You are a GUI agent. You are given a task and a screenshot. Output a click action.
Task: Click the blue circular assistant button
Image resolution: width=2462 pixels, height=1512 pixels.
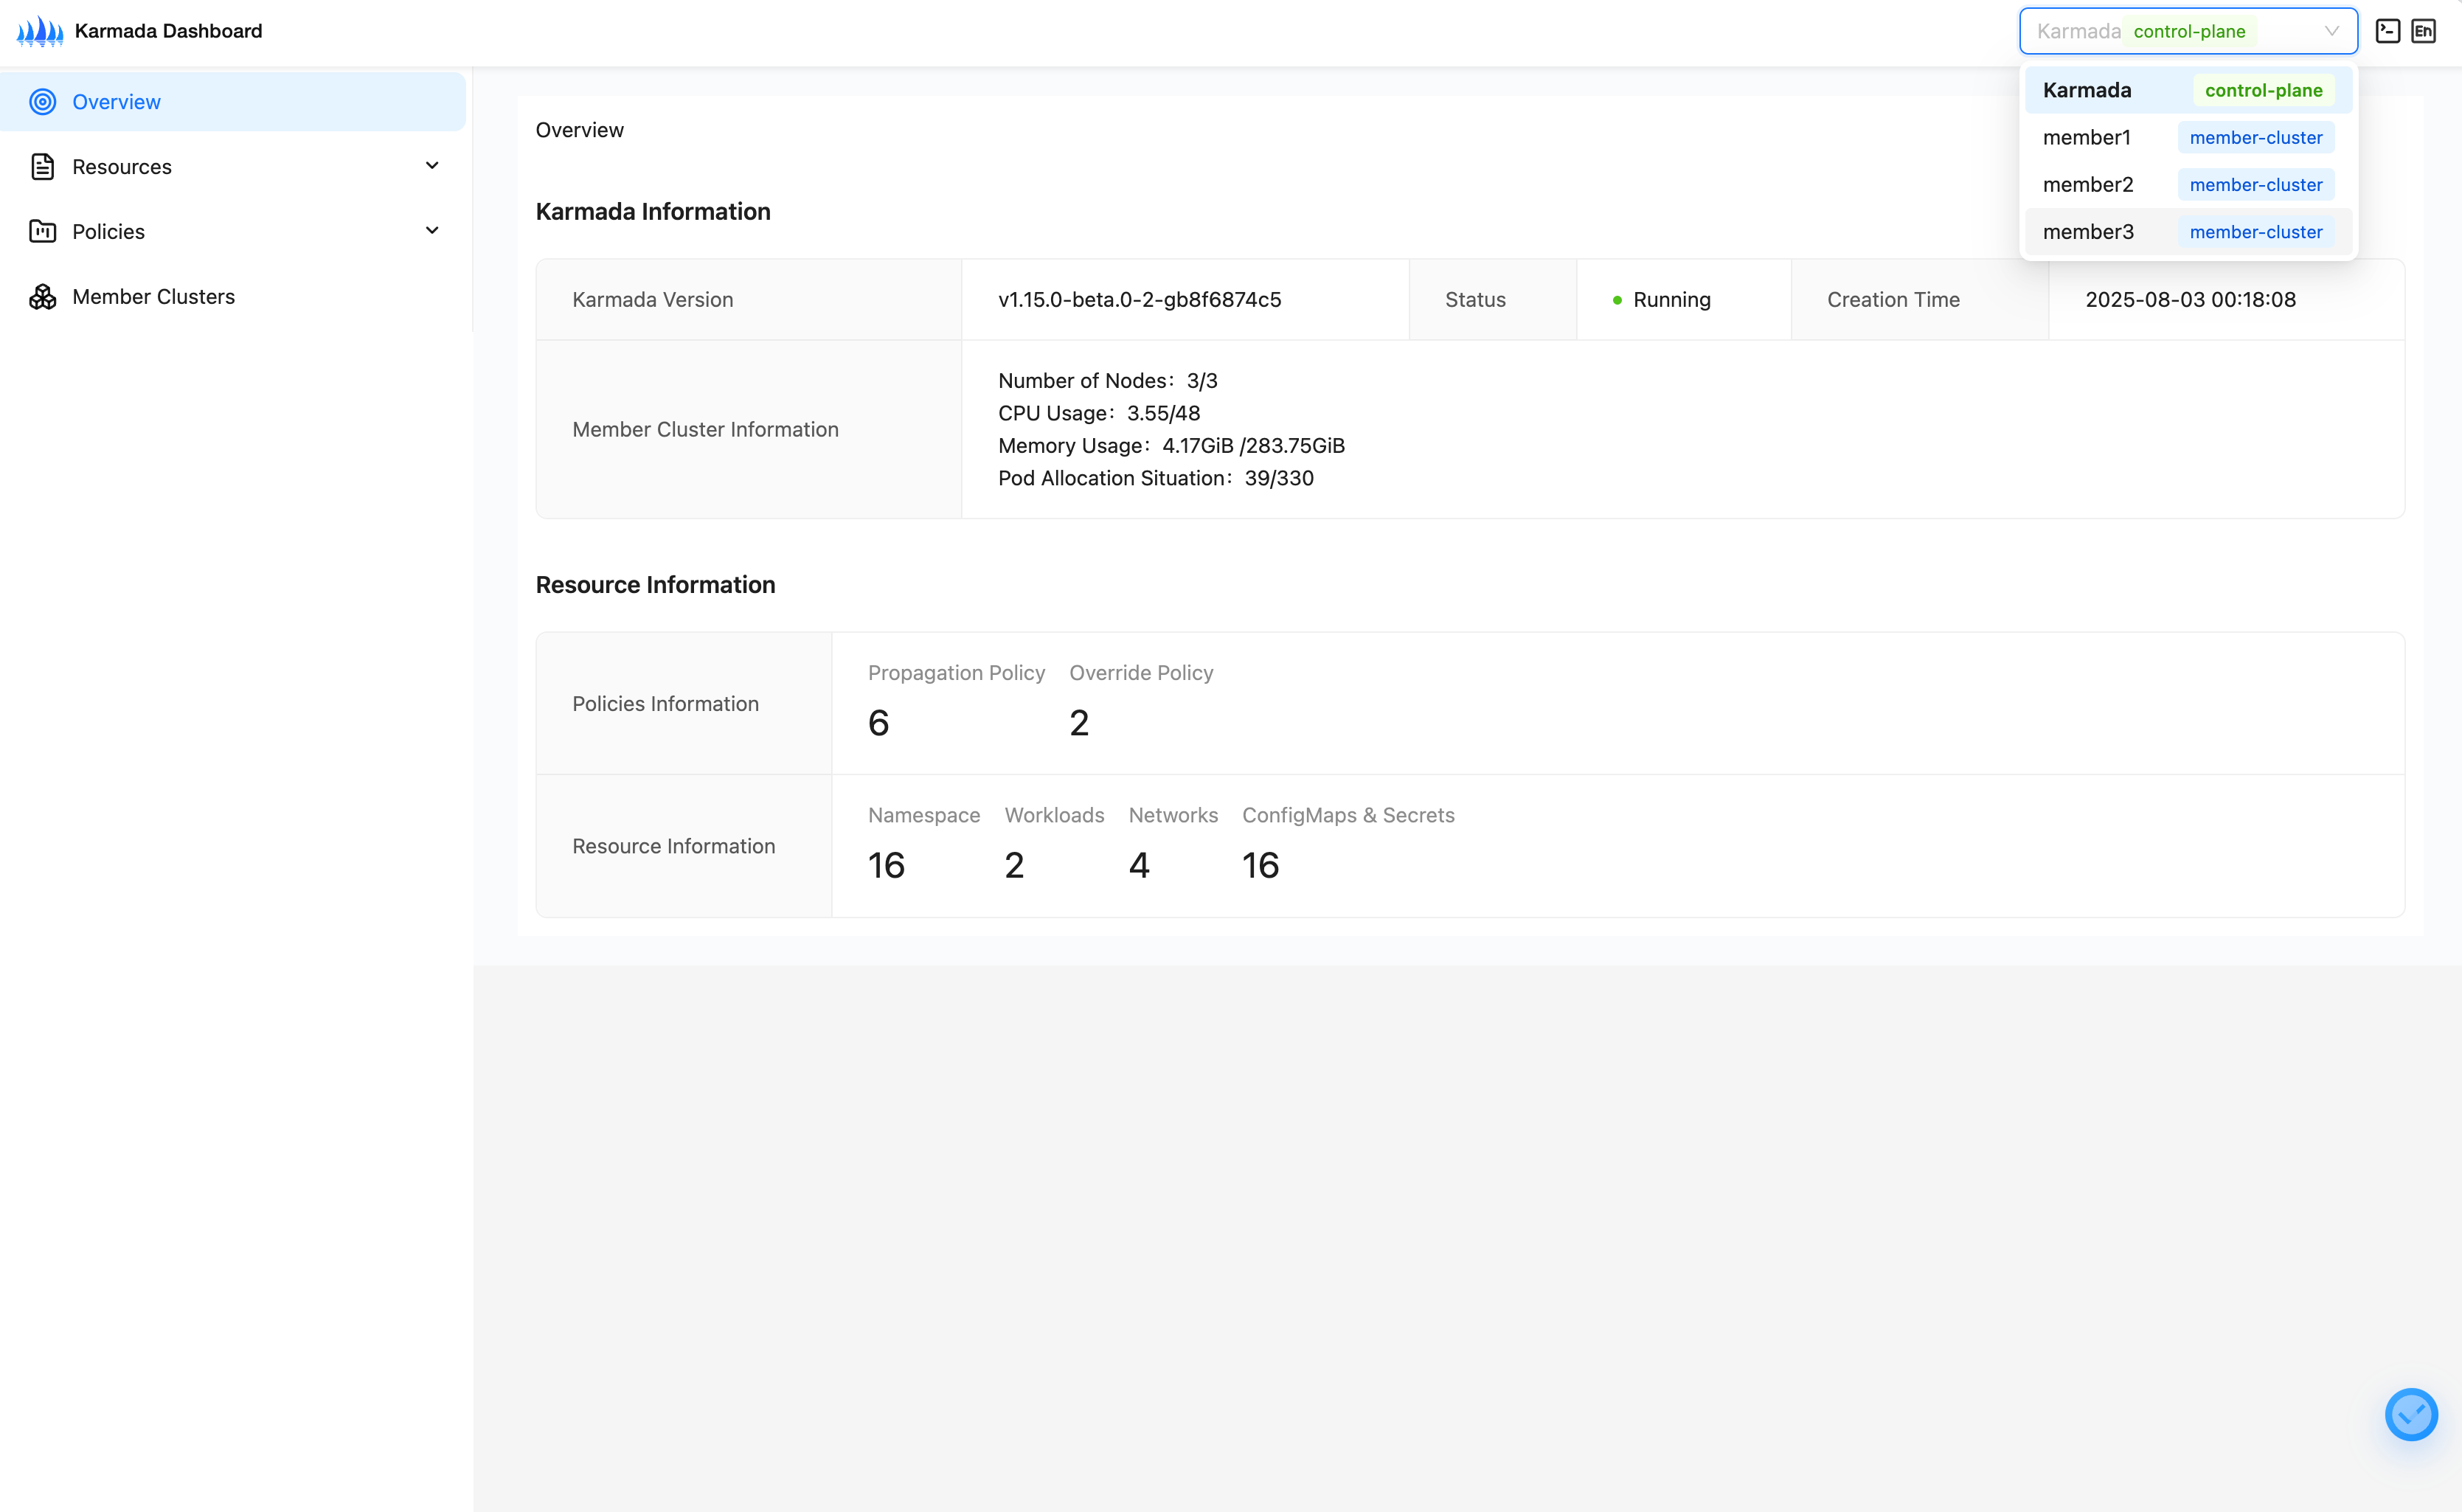tap(2411, 1414)
